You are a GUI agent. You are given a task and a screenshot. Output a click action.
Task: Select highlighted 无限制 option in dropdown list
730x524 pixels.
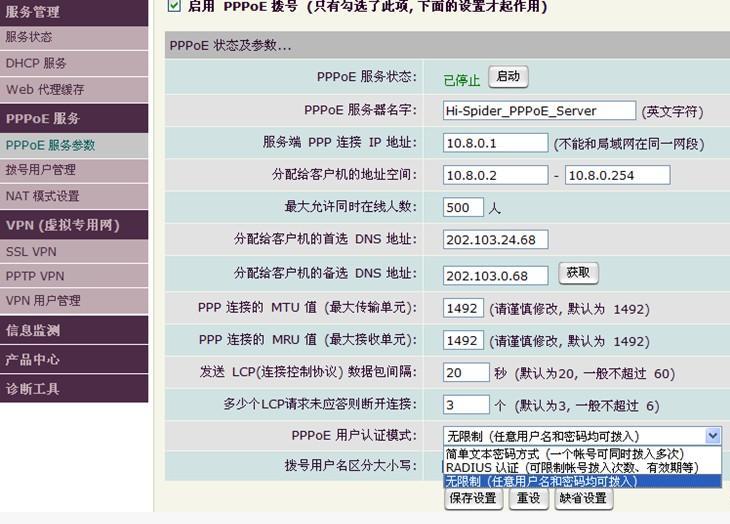coord(582,481)
